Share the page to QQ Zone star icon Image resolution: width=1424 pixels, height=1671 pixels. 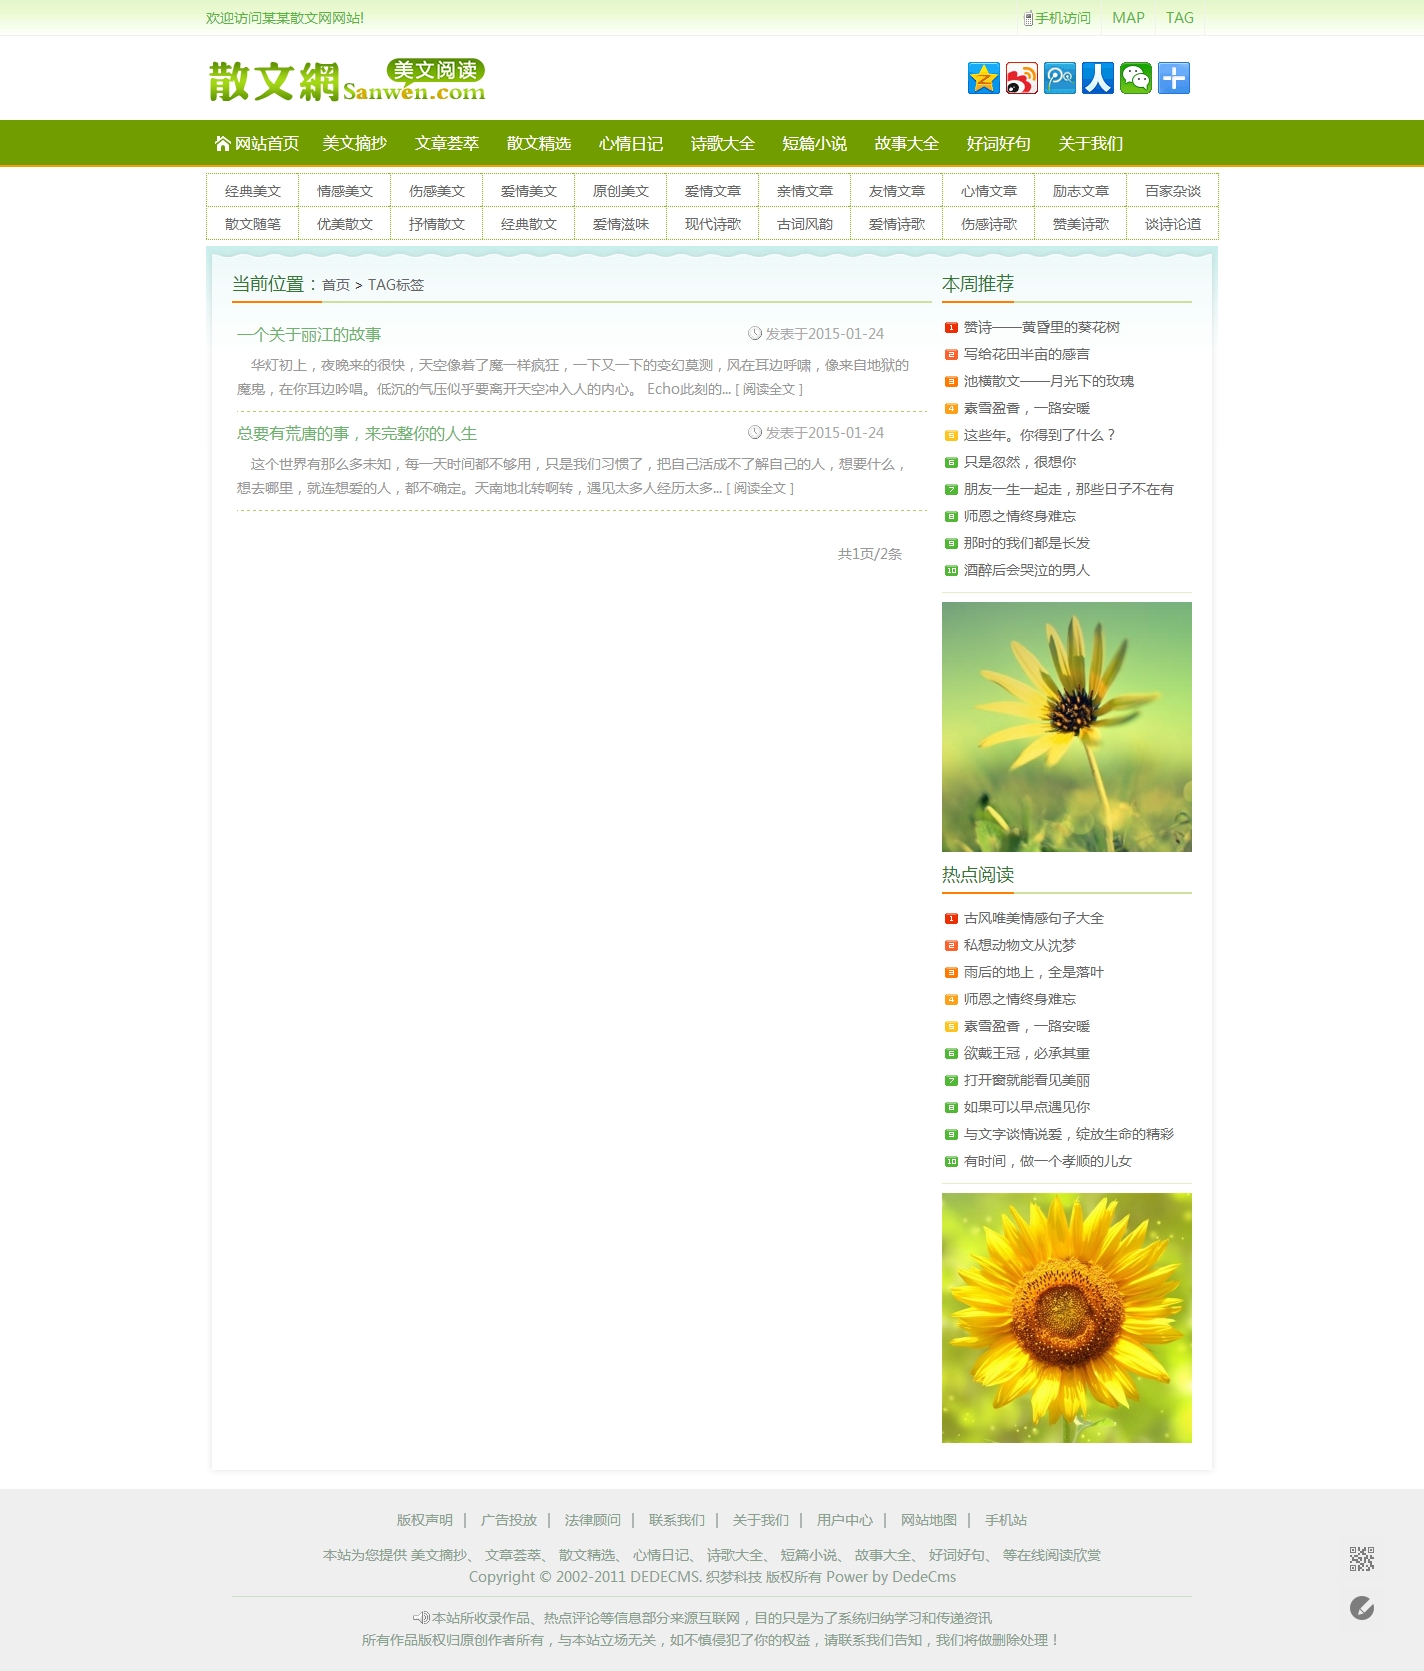click(x=983, y=78)
